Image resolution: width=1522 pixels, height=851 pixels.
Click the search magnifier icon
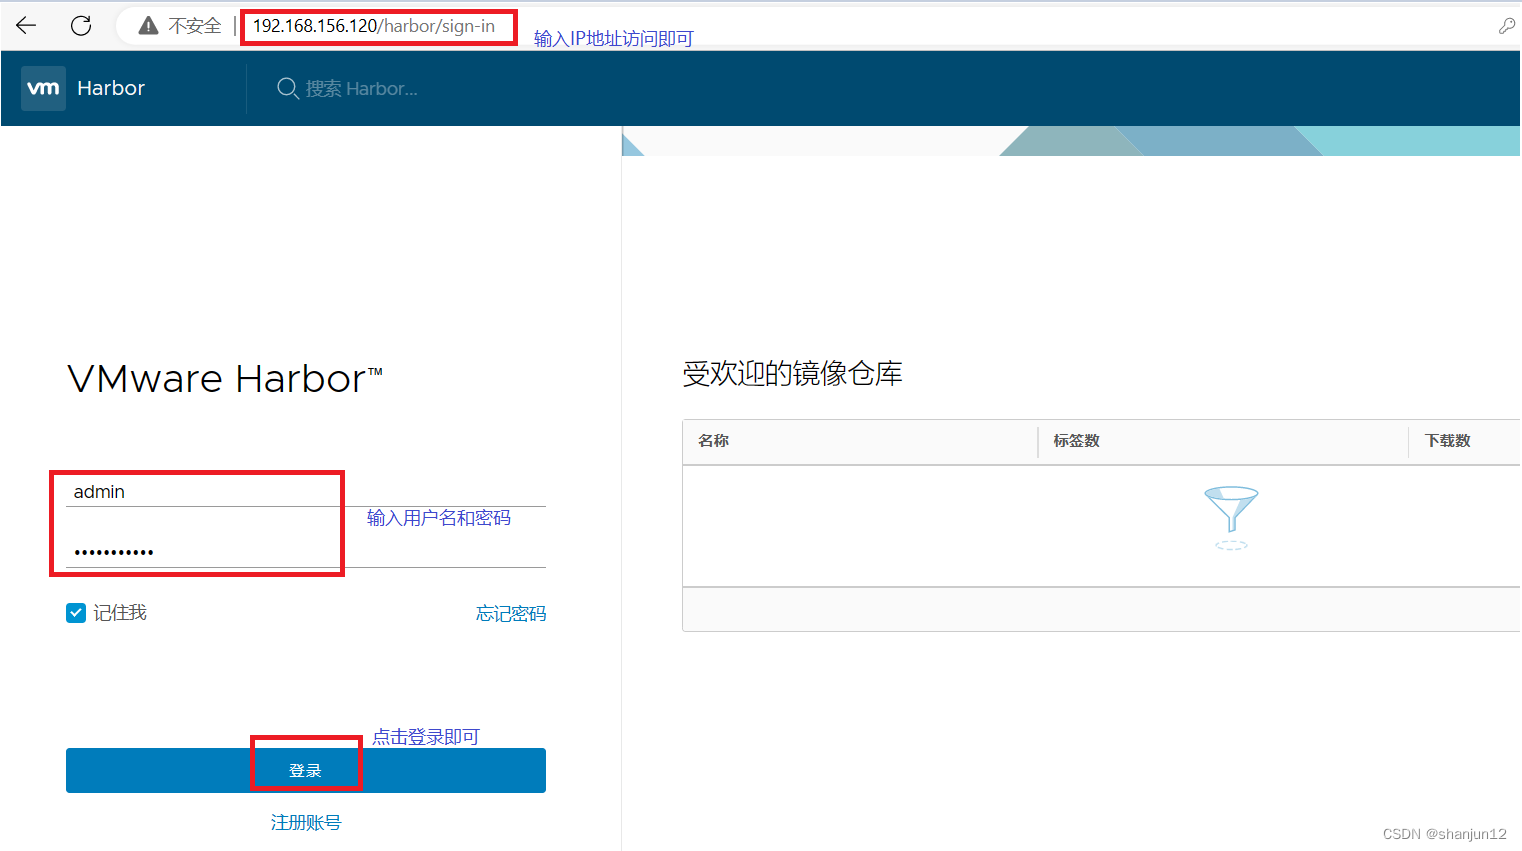(287, 88)
